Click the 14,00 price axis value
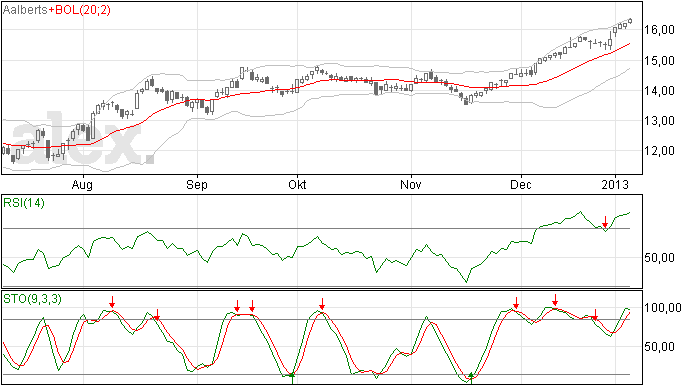690x387 pixels. [x=659, y=91]
